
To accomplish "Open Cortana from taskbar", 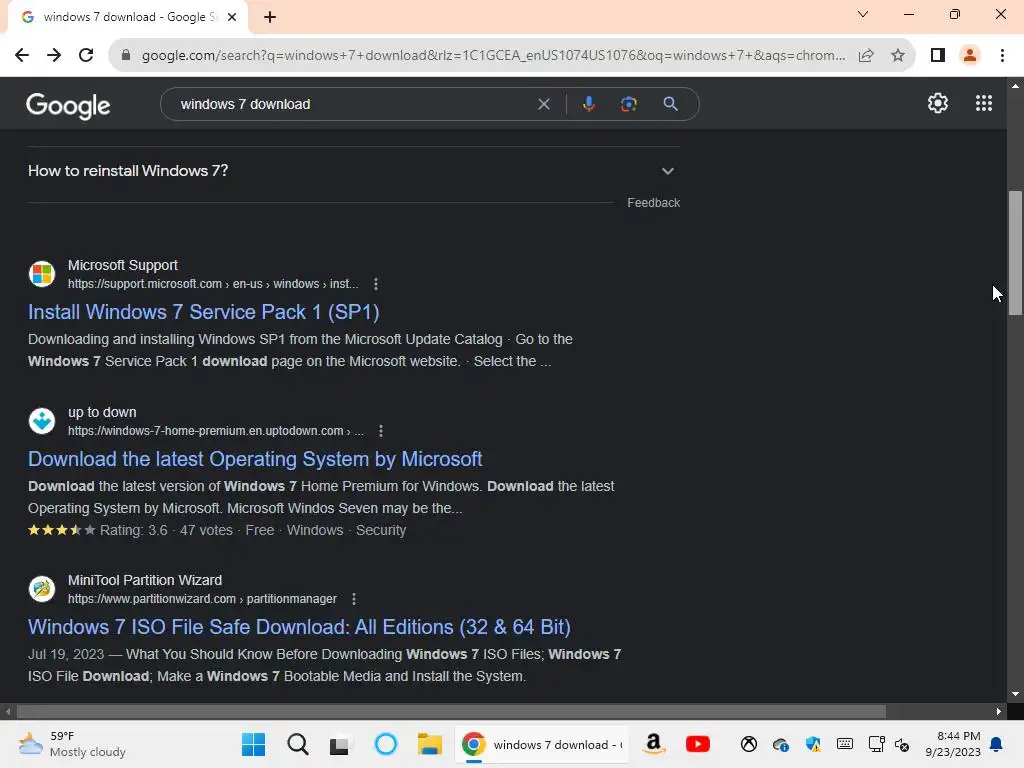I will [386, 744].
